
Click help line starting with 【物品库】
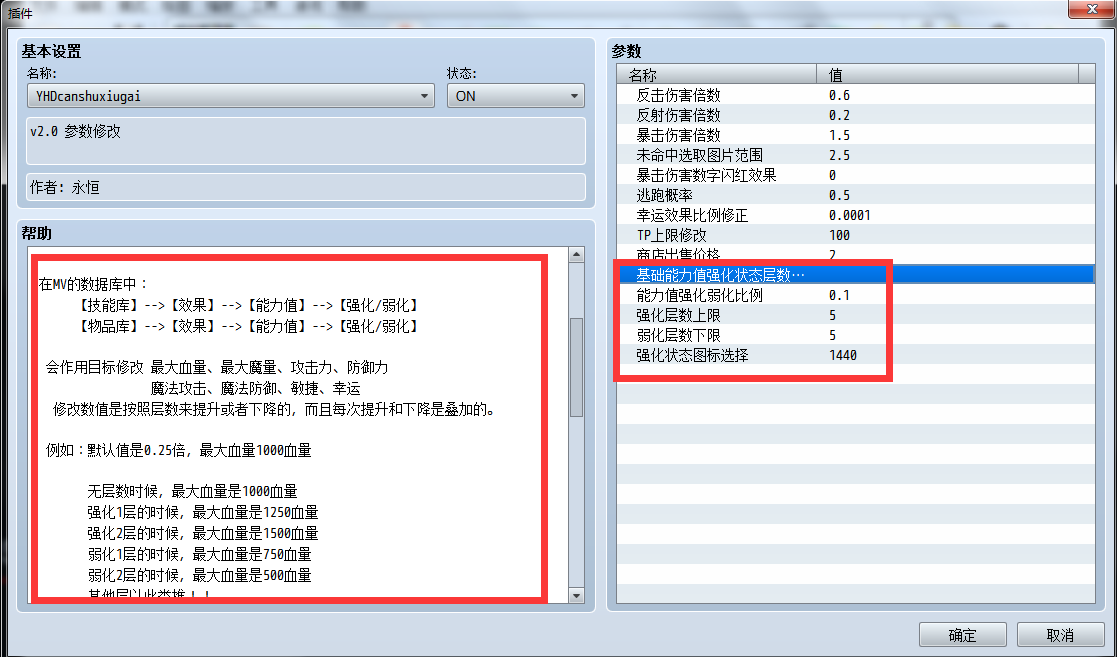coord(248,326)
